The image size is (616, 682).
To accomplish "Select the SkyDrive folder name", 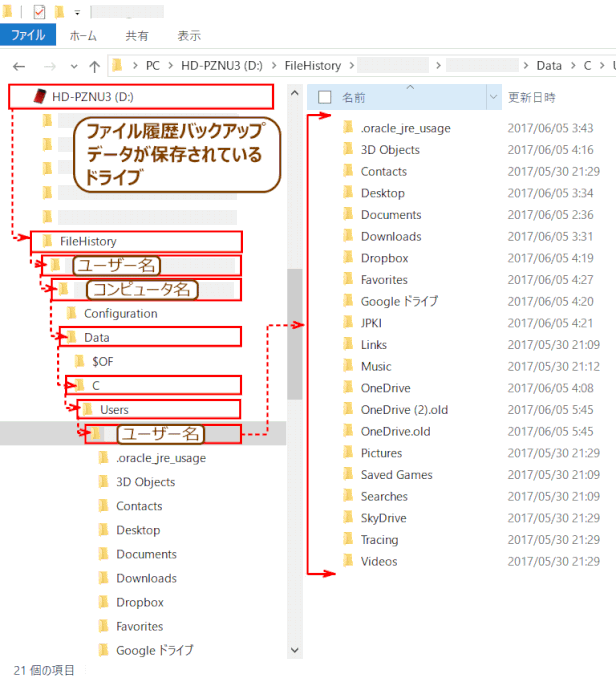I will (383, 518).
